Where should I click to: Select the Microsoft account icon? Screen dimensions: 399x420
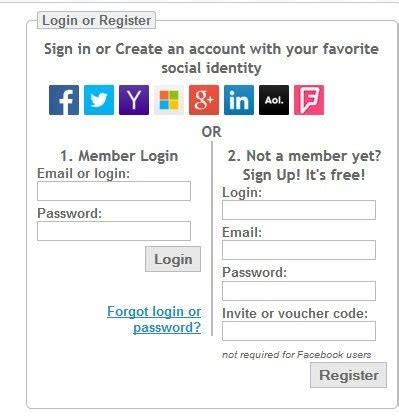tap(169, 100)
